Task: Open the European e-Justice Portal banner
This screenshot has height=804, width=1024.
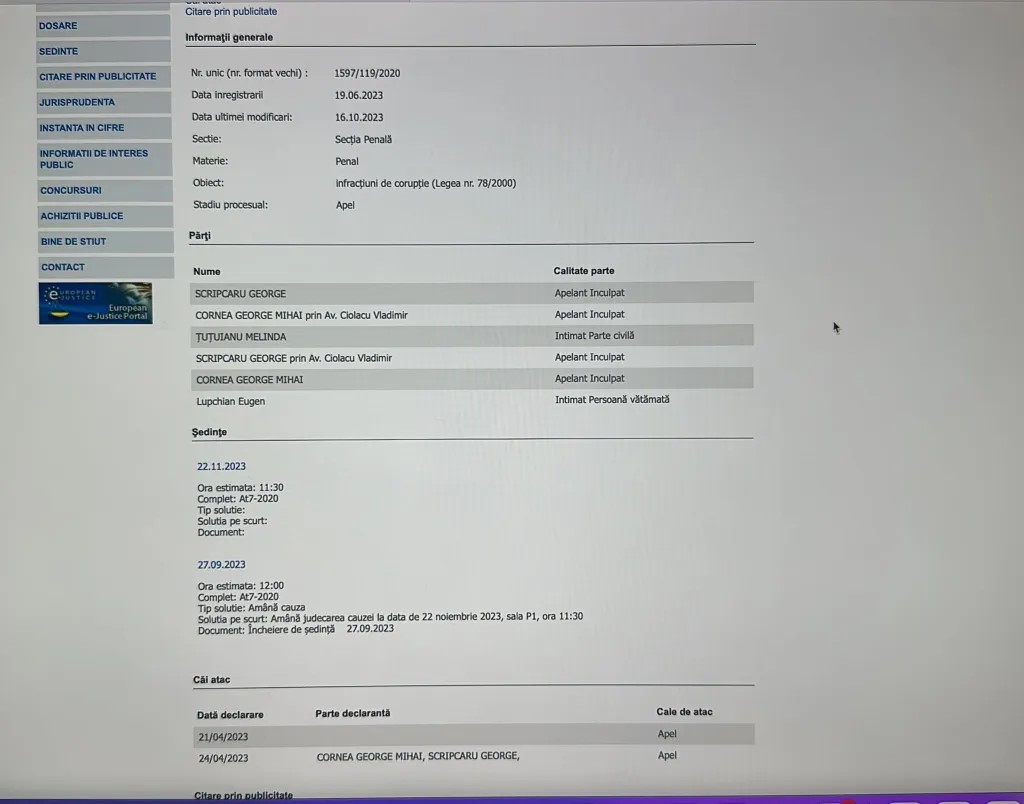Action: [x=96, y=303]
